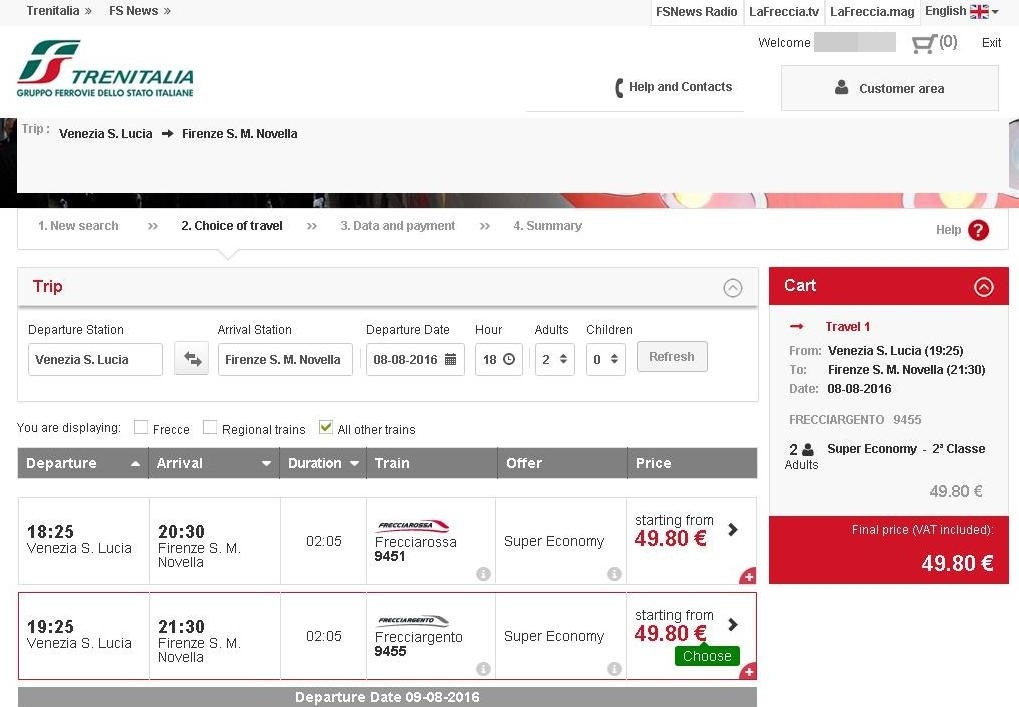Click info icon for 18:25 Super Economy offer
Screen dimensions: 1019x707
(x=614, y=574)
